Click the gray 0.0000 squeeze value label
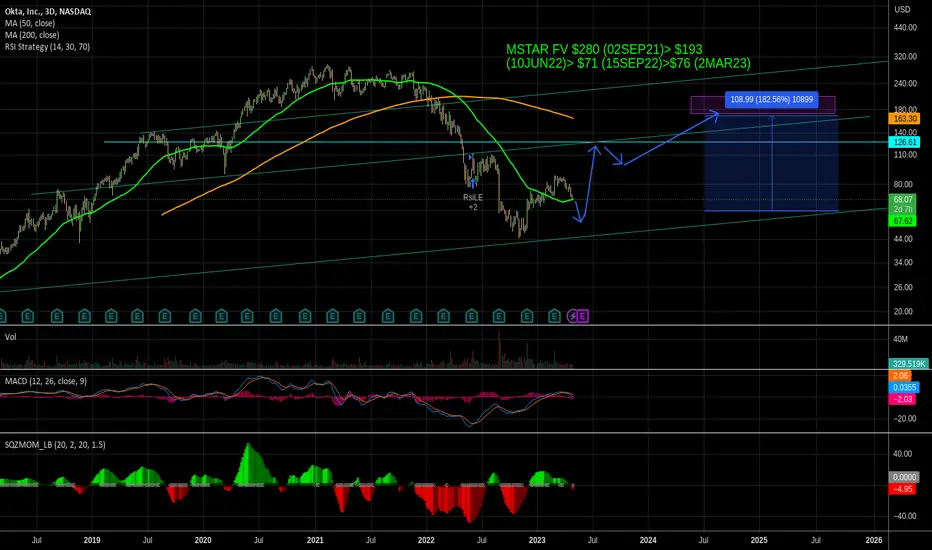Image resolution: width=932 pixels, height=550 pixels. click(904, 477)
